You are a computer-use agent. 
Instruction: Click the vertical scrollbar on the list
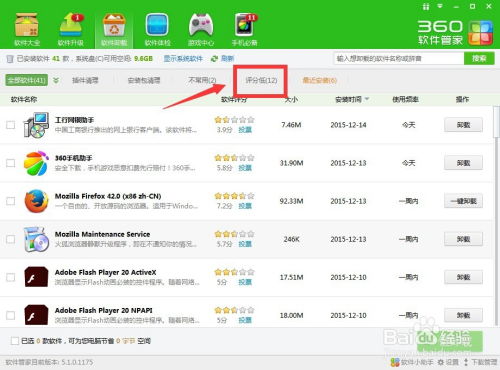496,122
